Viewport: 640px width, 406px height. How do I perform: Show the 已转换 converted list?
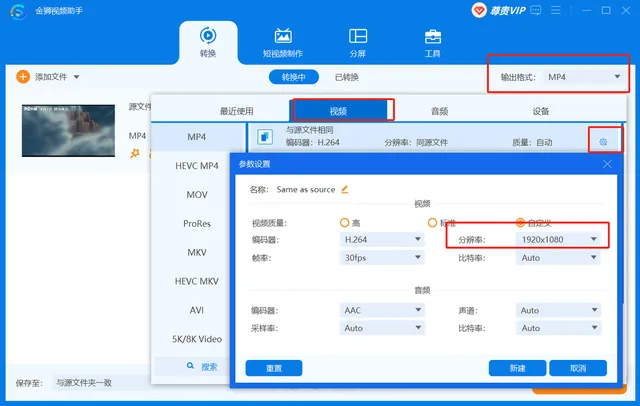(x=347, y=77)
